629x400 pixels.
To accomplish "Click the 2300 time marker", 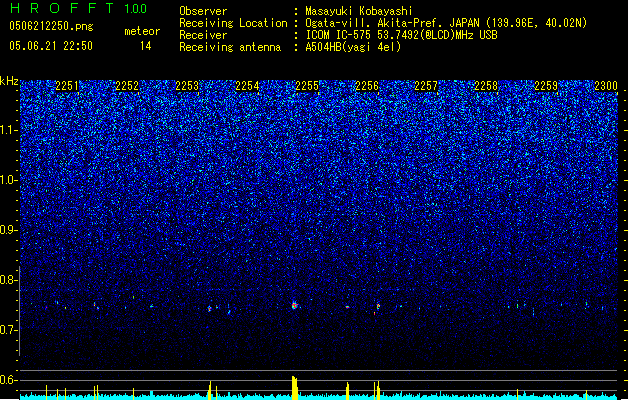I will pos(606,86).
